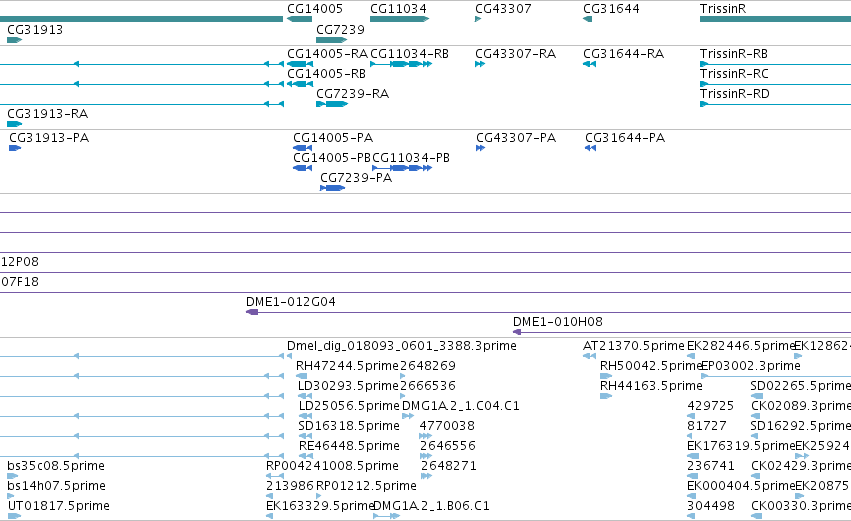Open the SD16318.5prime EST

[305, 436]
